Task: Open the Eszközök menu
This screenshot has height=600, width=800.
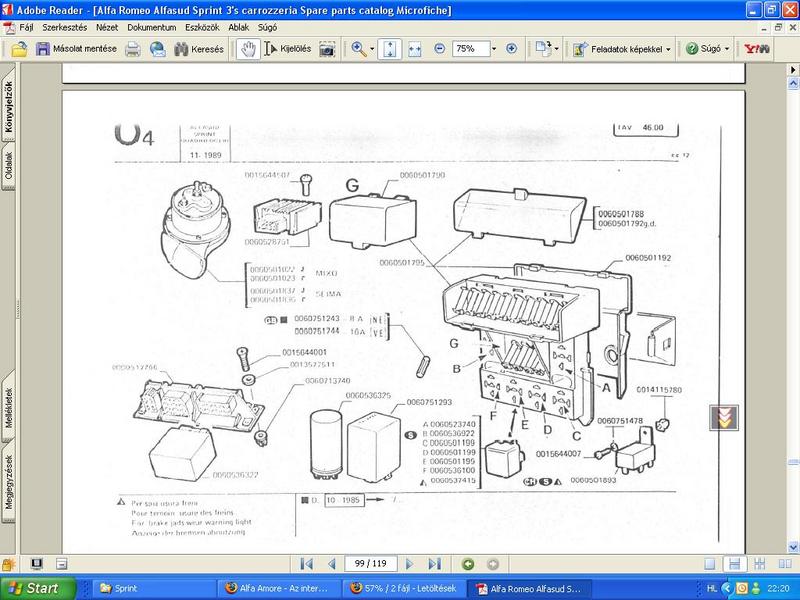Action: 202,28
